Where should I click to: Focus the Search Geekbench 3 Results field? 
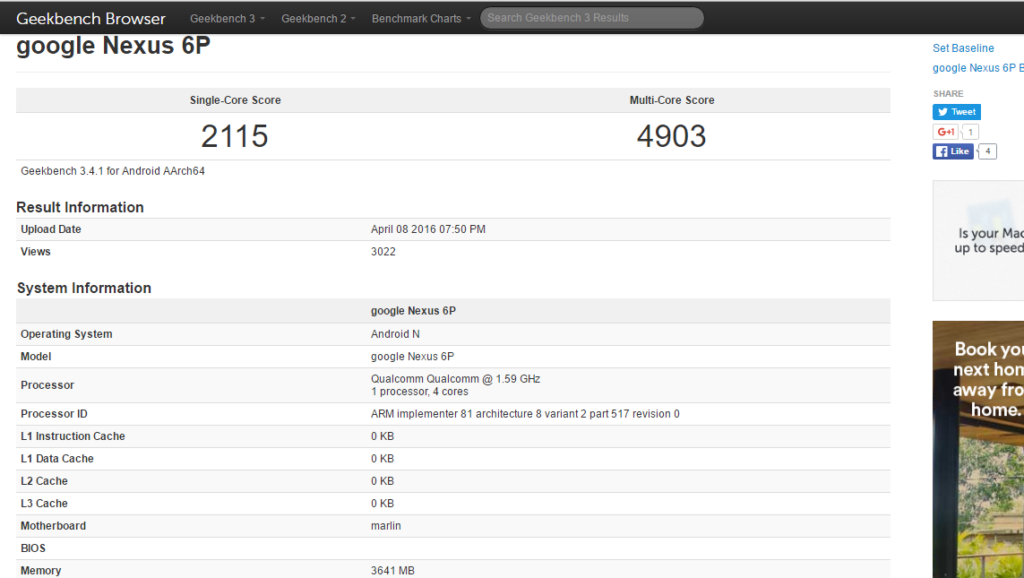[592, 18]
